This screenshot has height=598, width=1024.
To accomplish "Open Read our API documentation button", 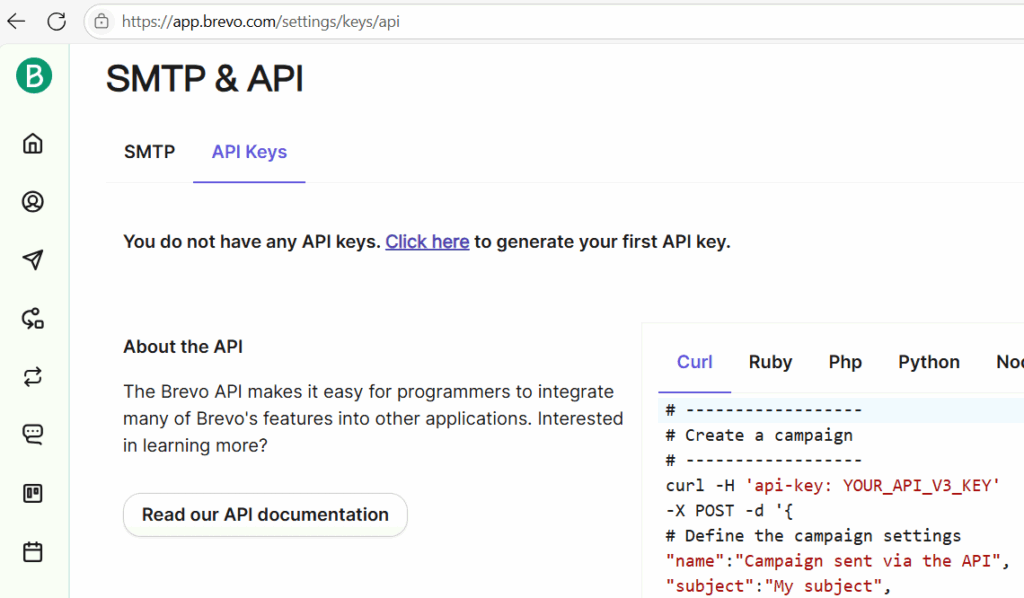I will [x=265, y=514].
